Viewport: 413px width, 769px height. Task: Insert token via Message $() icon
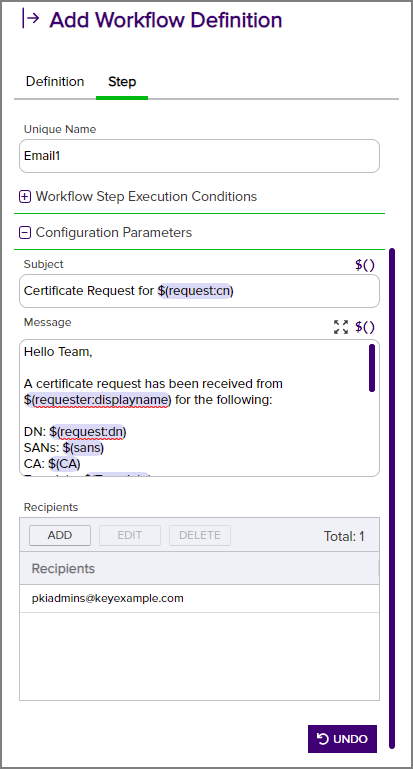click(x=364, y=327)
